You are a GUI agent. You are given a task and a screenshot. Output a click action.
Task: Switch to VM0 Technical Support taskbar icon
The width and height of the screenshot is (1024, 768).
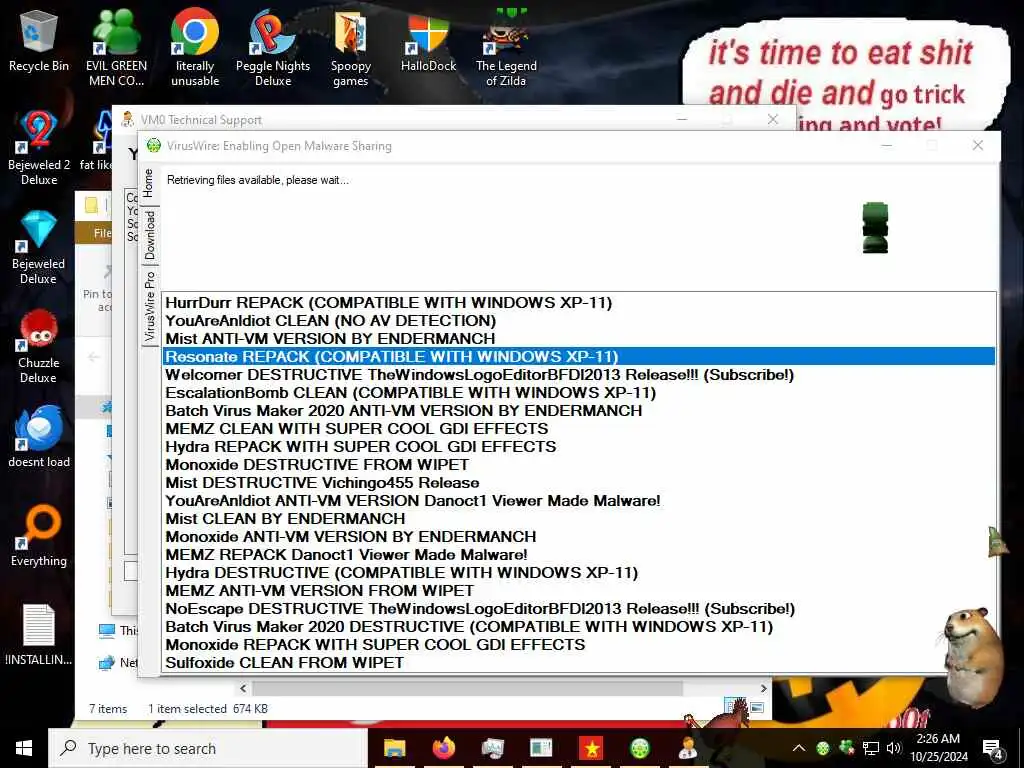[x=688, y=748]
